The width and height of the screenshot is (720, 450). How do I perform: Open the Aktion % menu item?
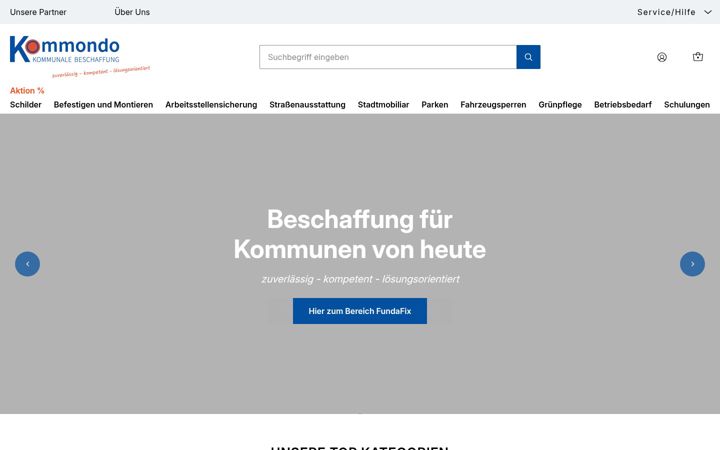27,90
